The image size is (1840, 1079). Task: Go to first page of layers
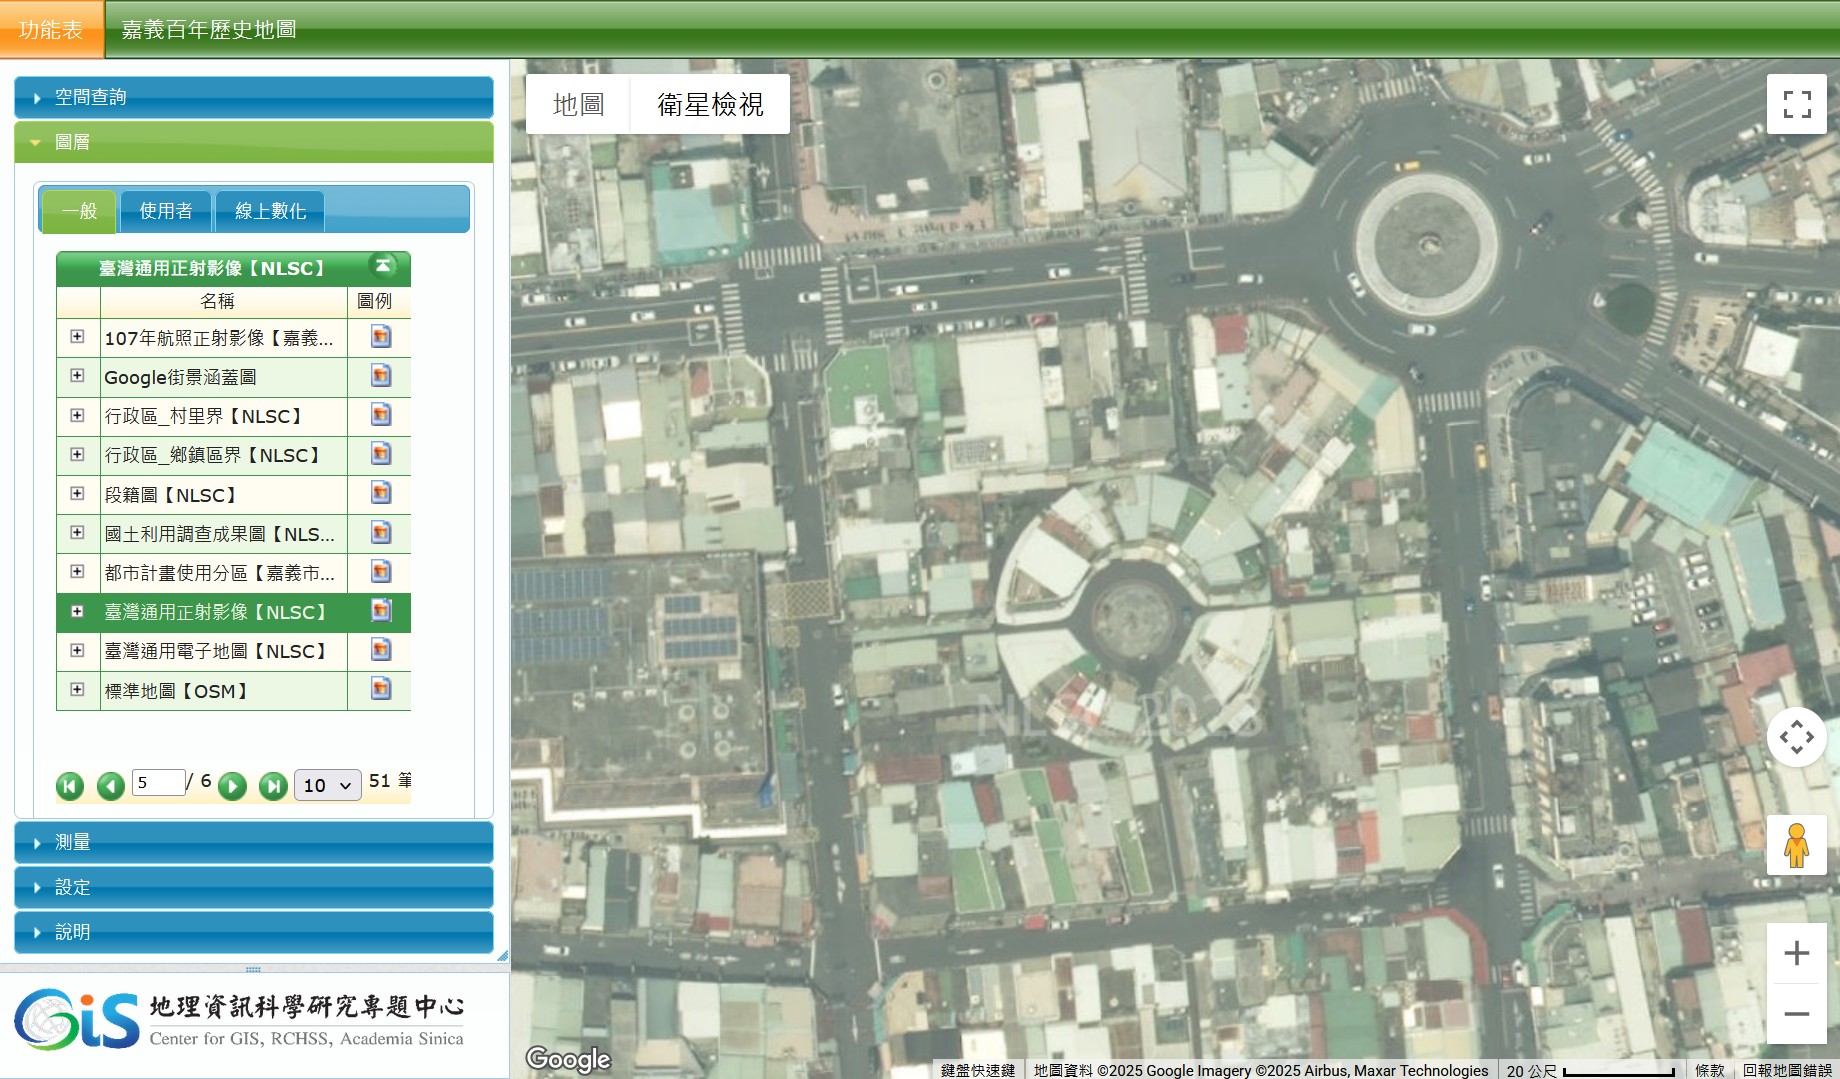point(70,786)
